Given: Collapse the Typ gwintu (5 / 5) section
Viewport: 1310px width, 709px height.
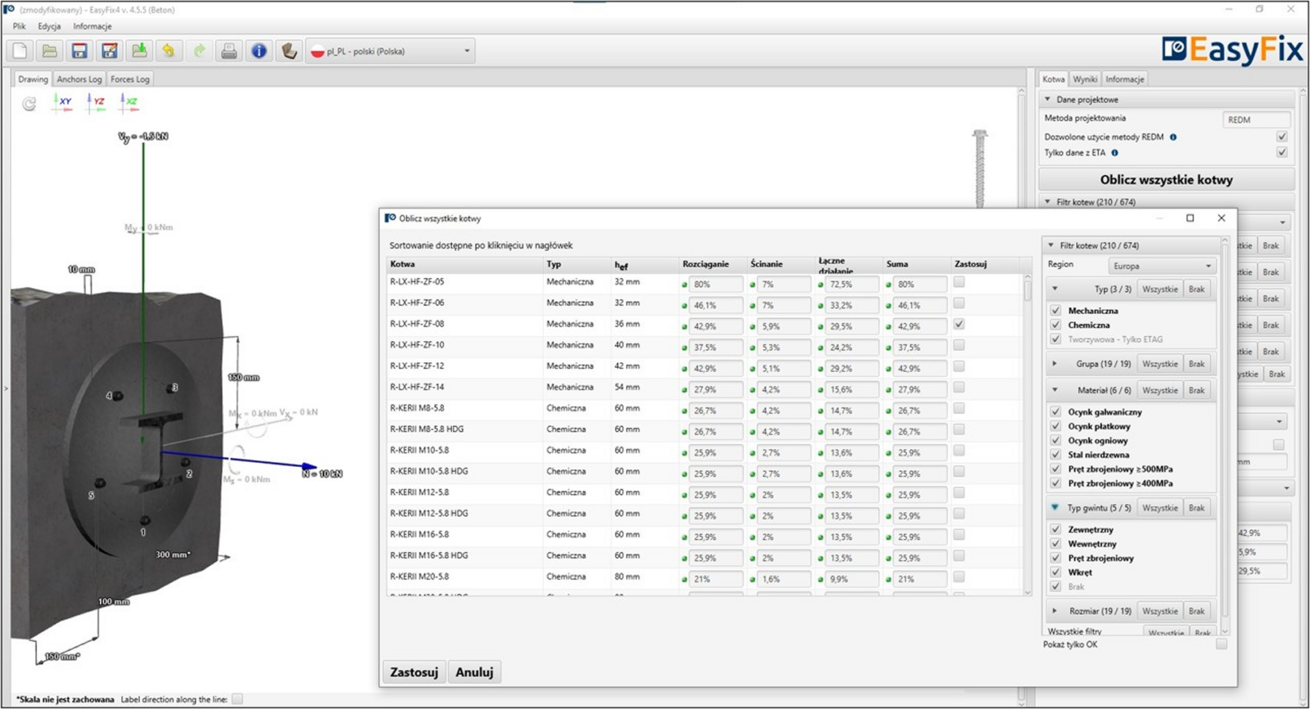Looking at the screenshot, I should point(1055,508).
